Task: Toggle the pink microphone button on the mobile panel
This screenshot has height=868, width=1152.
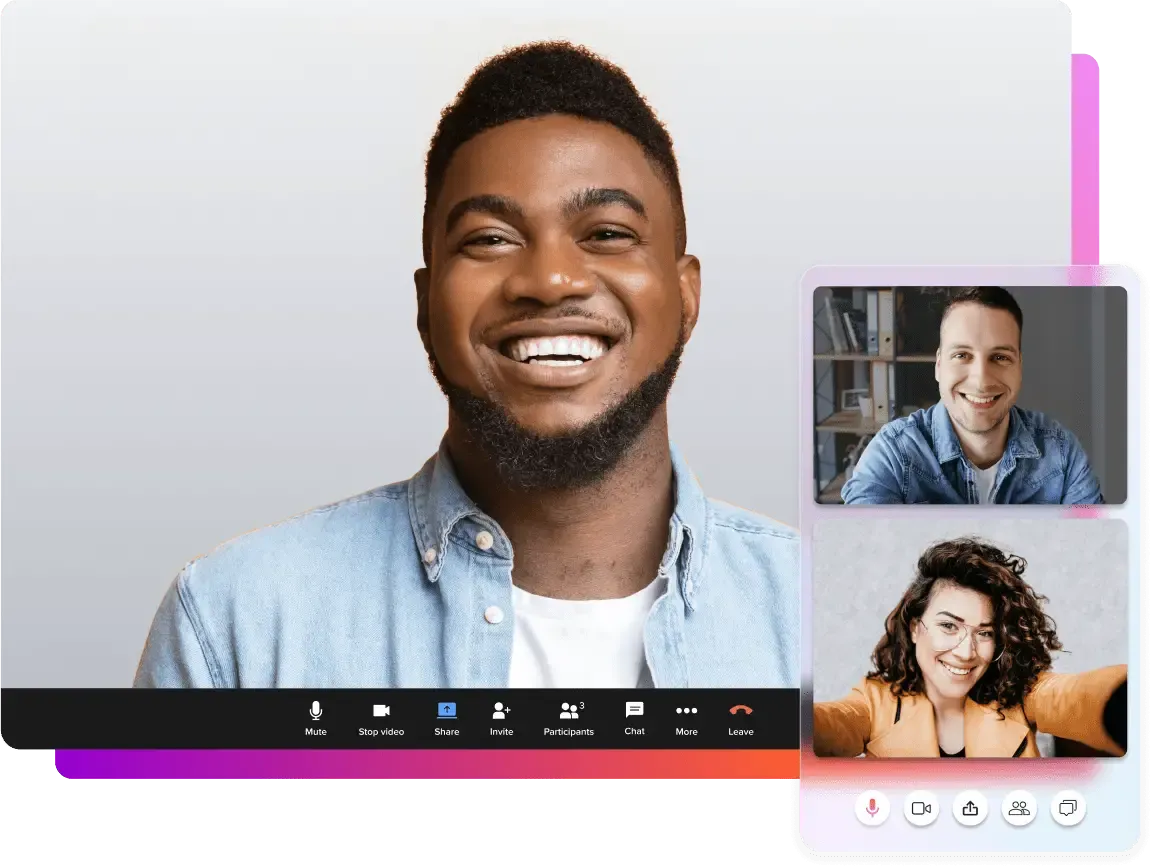Action: [872, 808]
